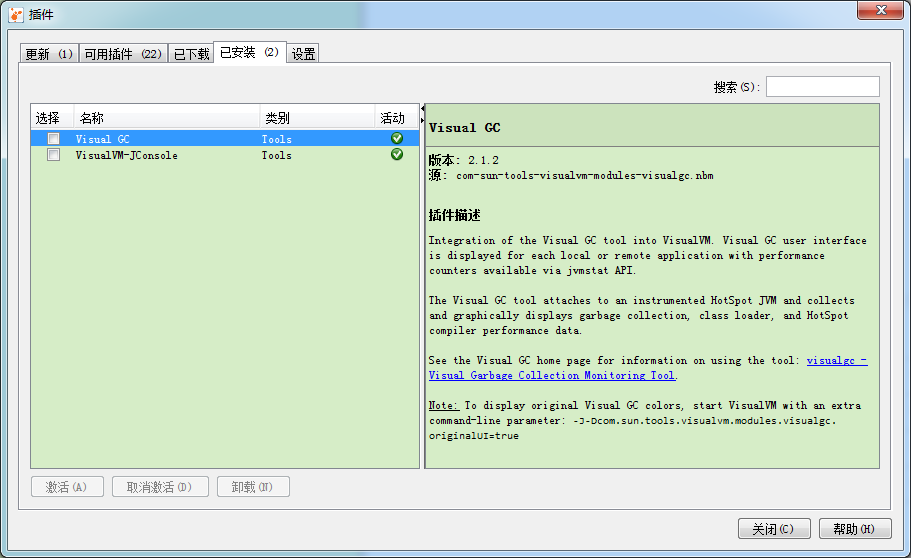
Task: Sort by the 活动 column header
Action: (396, 118)
